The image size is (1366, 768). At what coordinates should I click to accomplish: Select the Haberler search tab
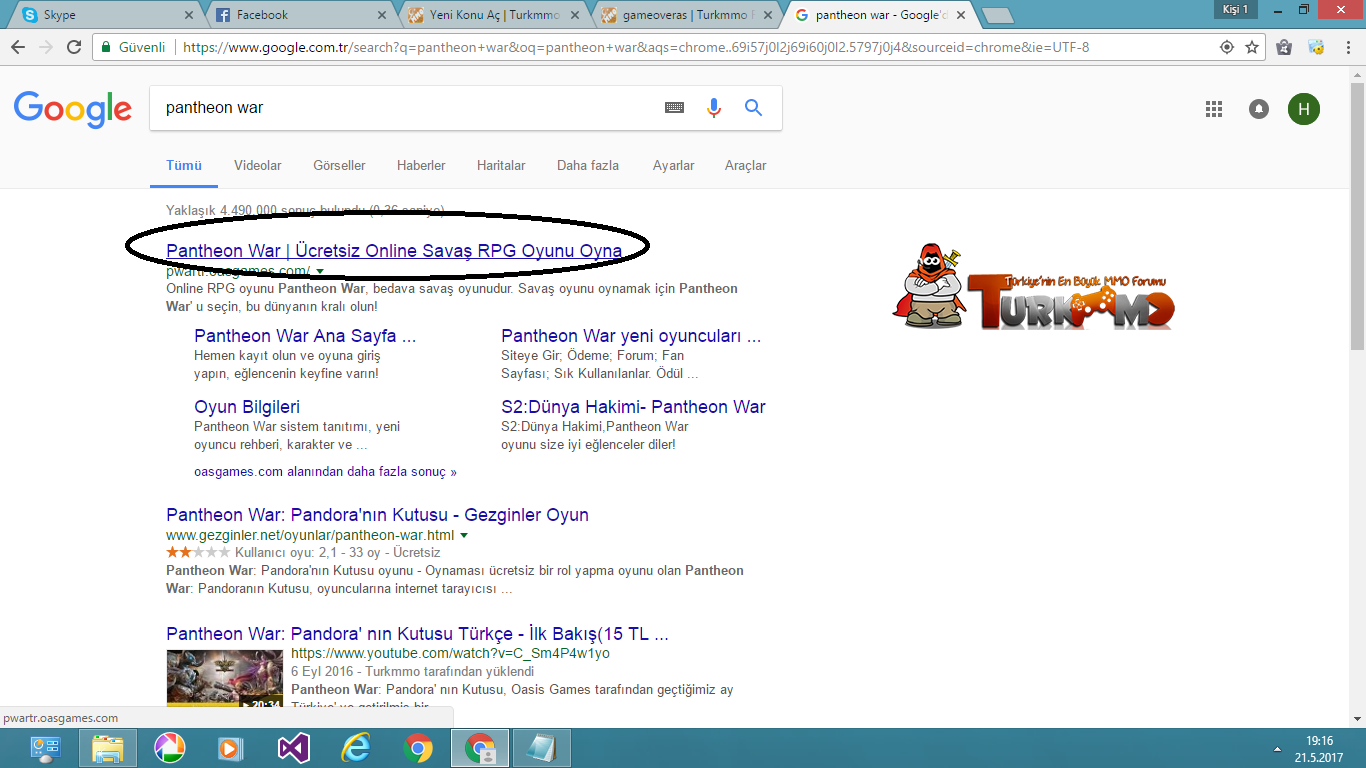click(421, 165)
